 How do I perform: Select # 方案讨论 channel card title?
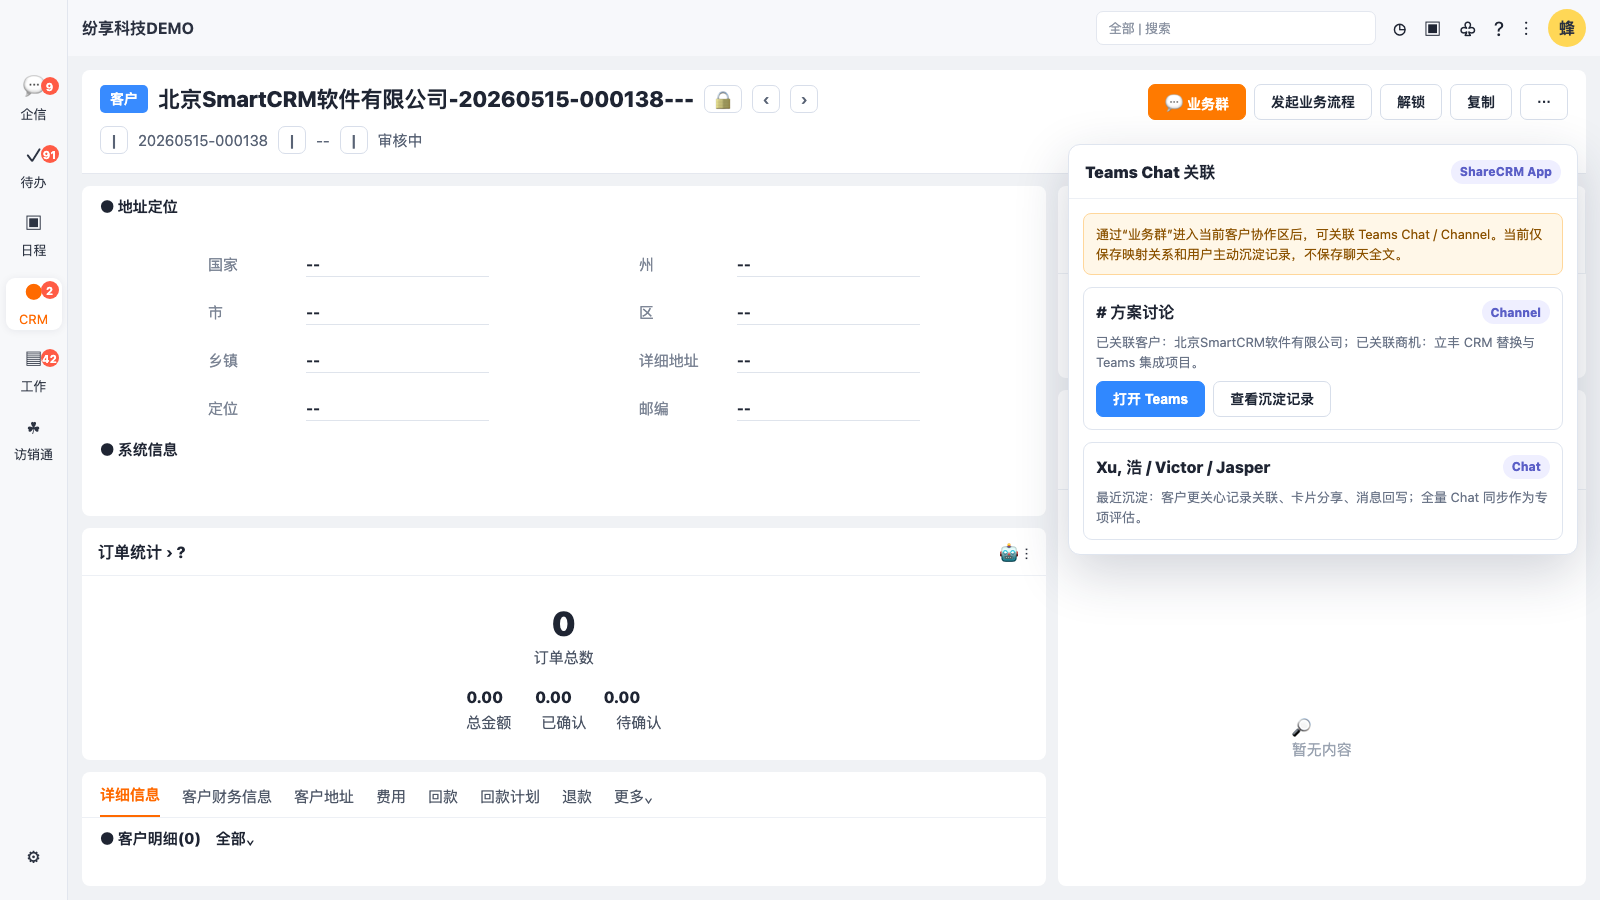tap(1135, 313)
